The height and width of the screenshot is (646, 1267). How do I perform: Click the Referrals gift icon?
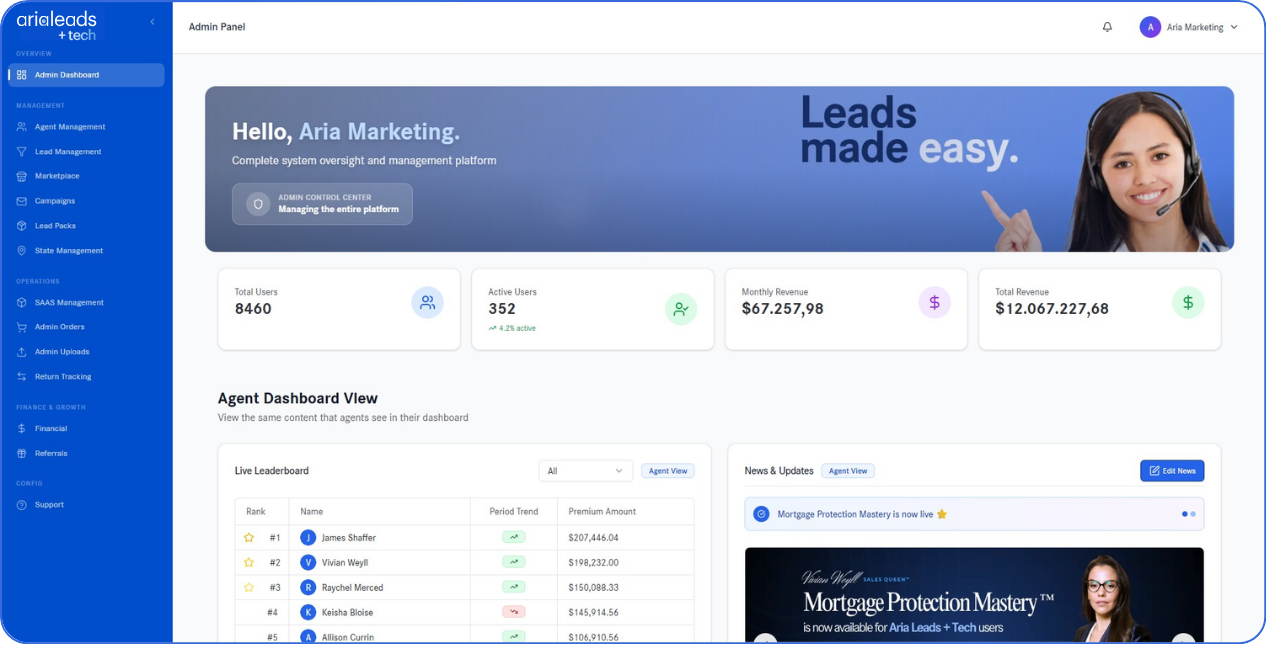coord(22,453)
